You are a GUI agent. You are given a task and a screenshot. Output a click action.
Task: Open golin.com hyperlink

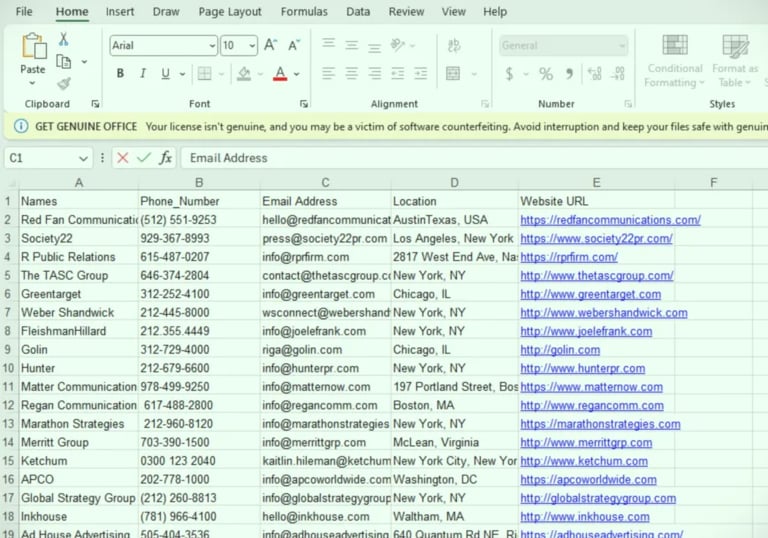coord(560,350)
